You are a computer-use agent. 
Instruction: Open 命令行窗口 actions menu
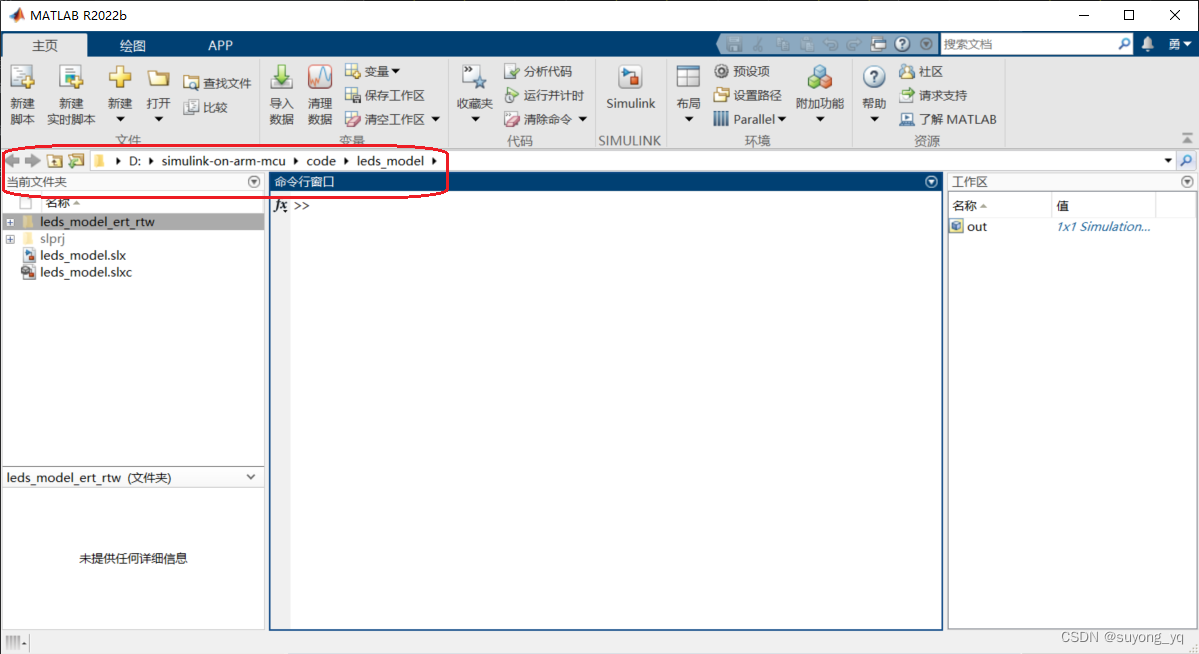931,182
